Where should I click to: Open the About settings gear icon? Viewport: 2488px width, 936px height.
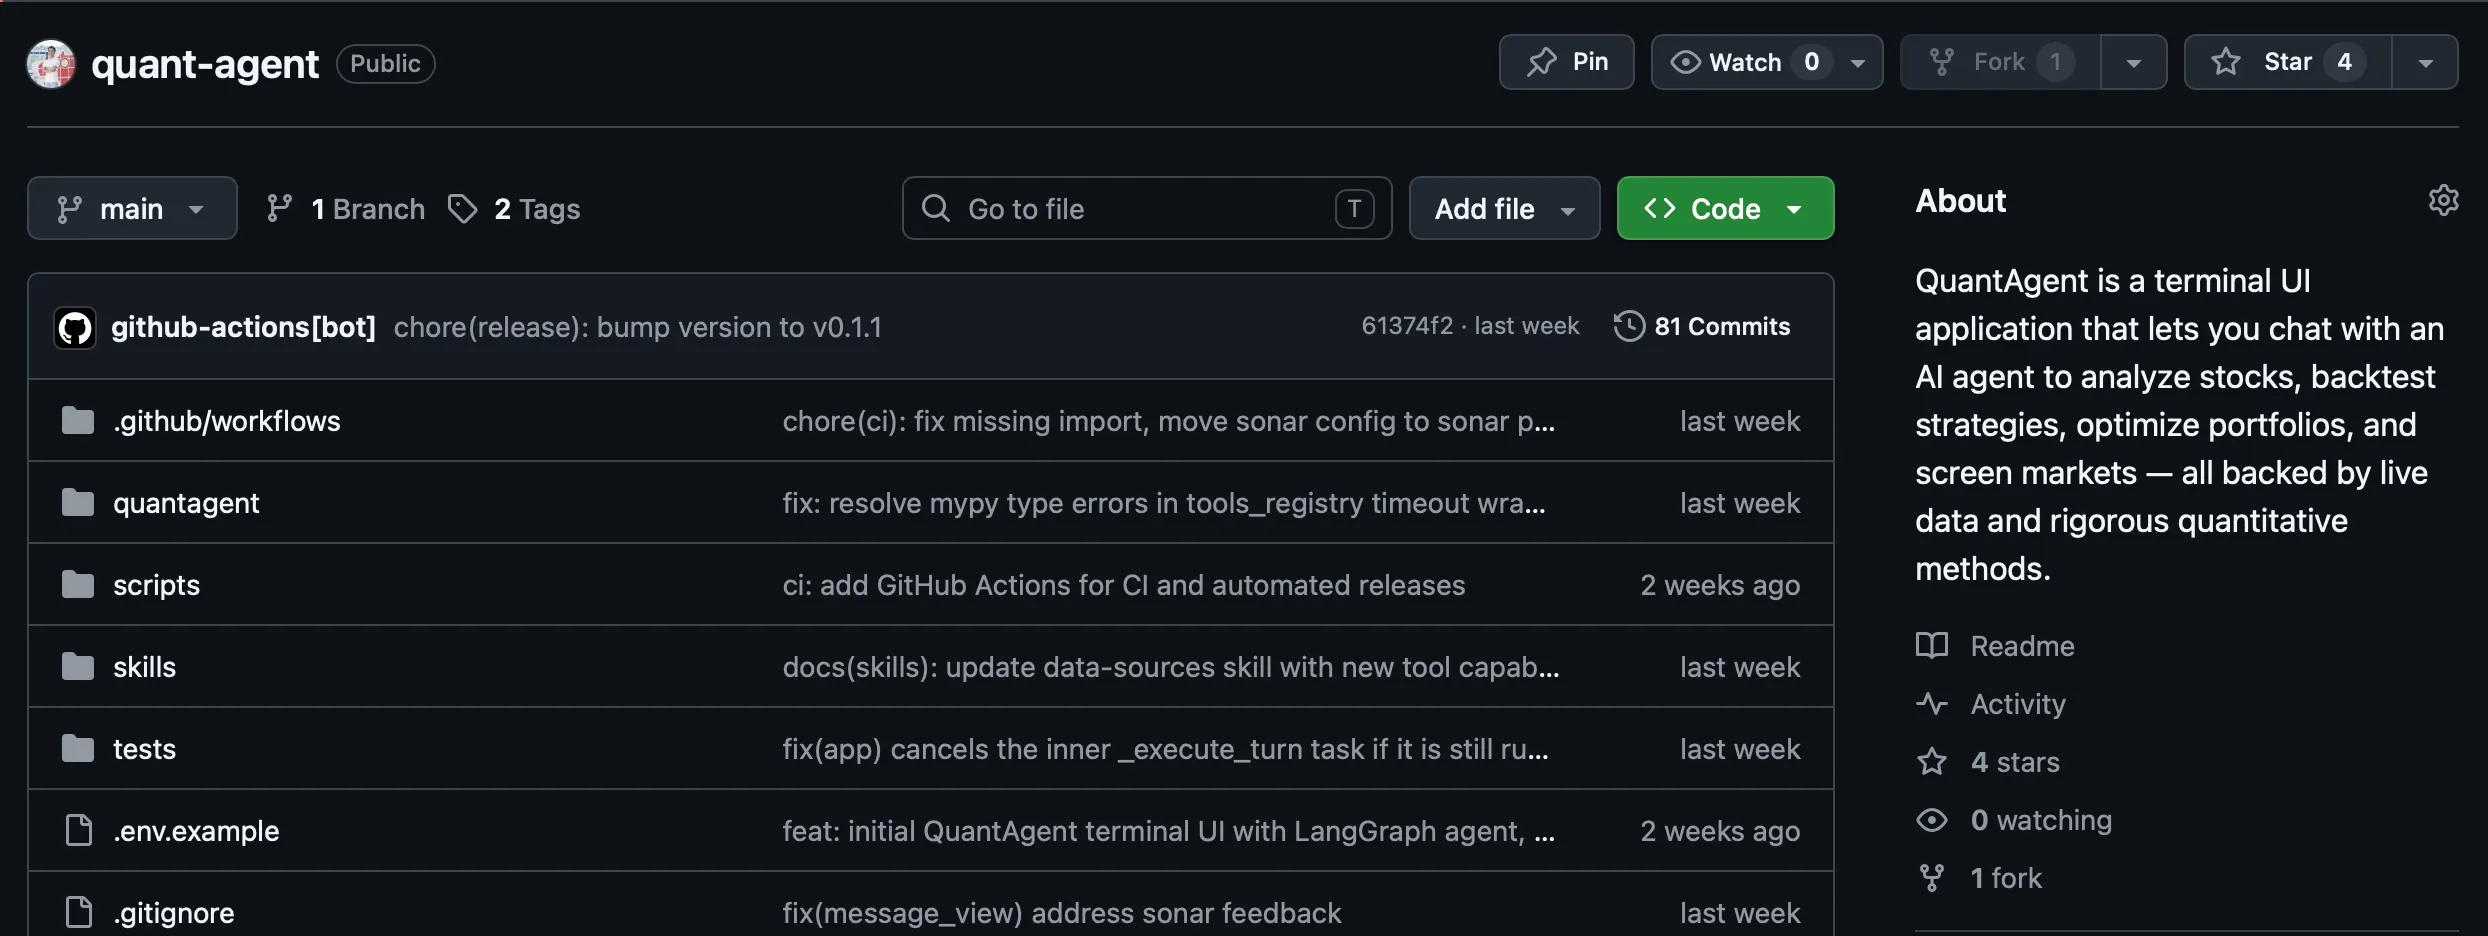(x=2443, y=200)
